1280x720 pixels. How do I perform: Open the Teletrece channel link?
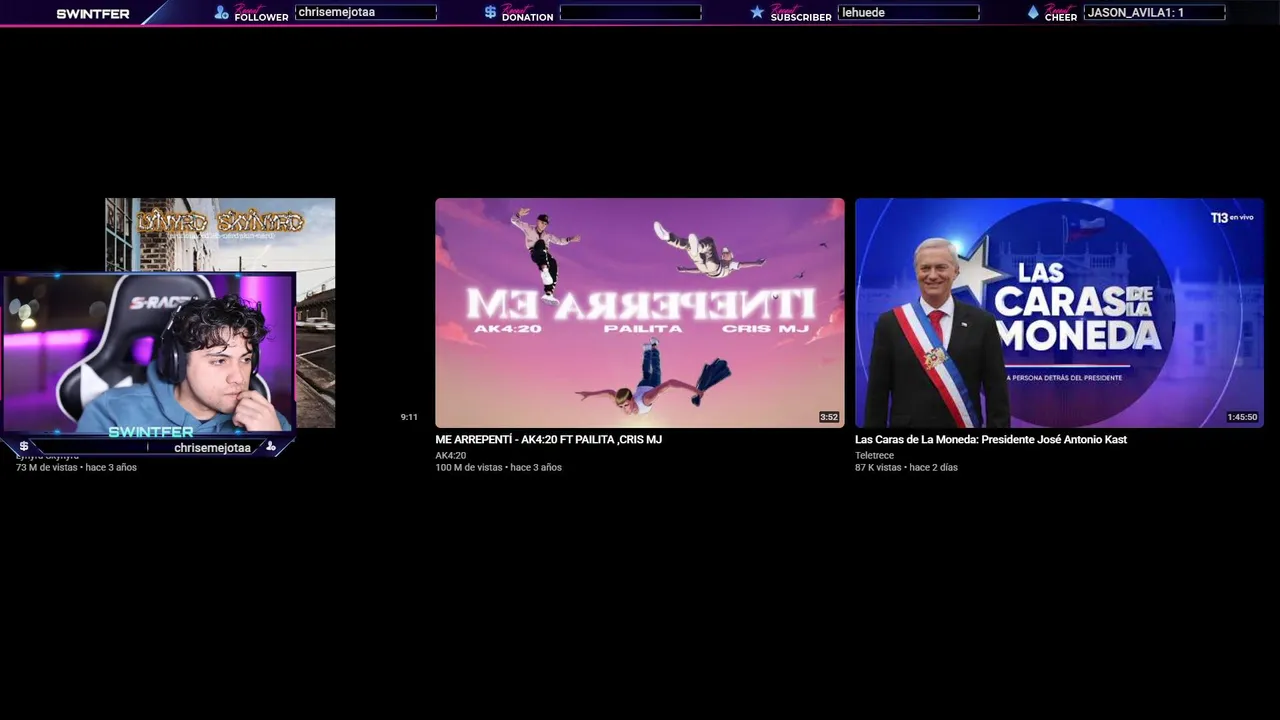pos(874,455)
